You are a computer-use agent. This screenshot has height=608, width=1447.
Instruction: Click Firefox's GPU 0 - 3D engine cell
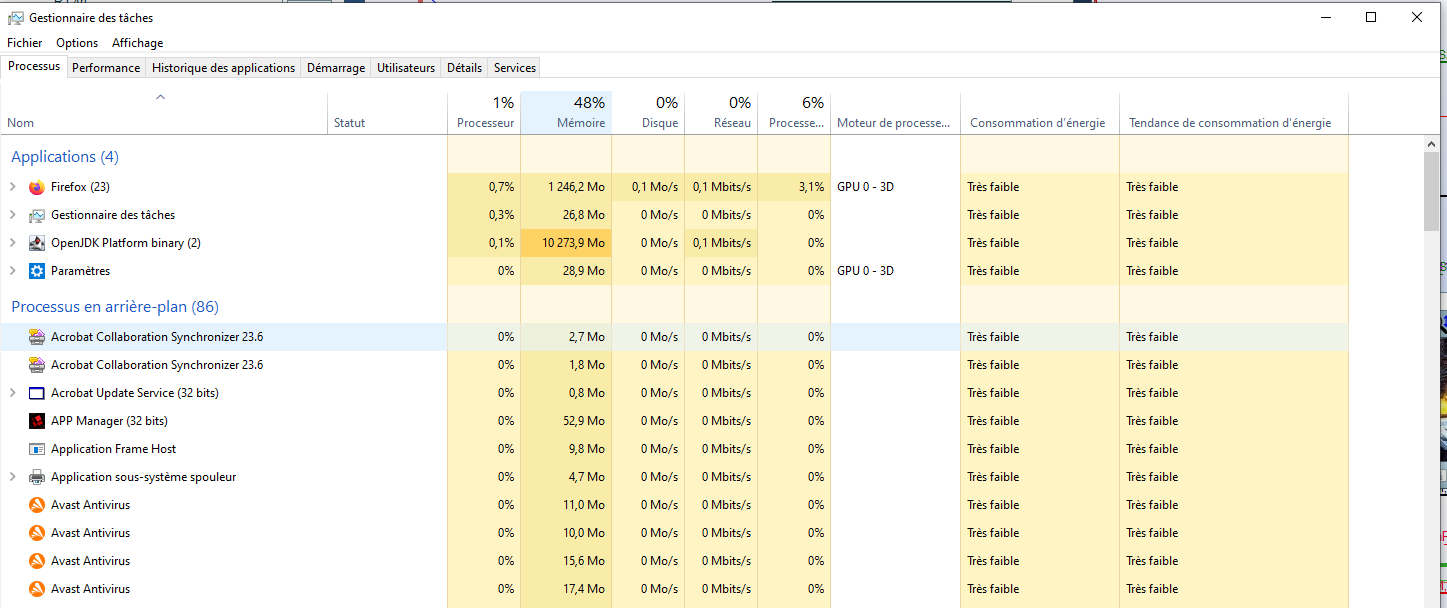point(895,187)
